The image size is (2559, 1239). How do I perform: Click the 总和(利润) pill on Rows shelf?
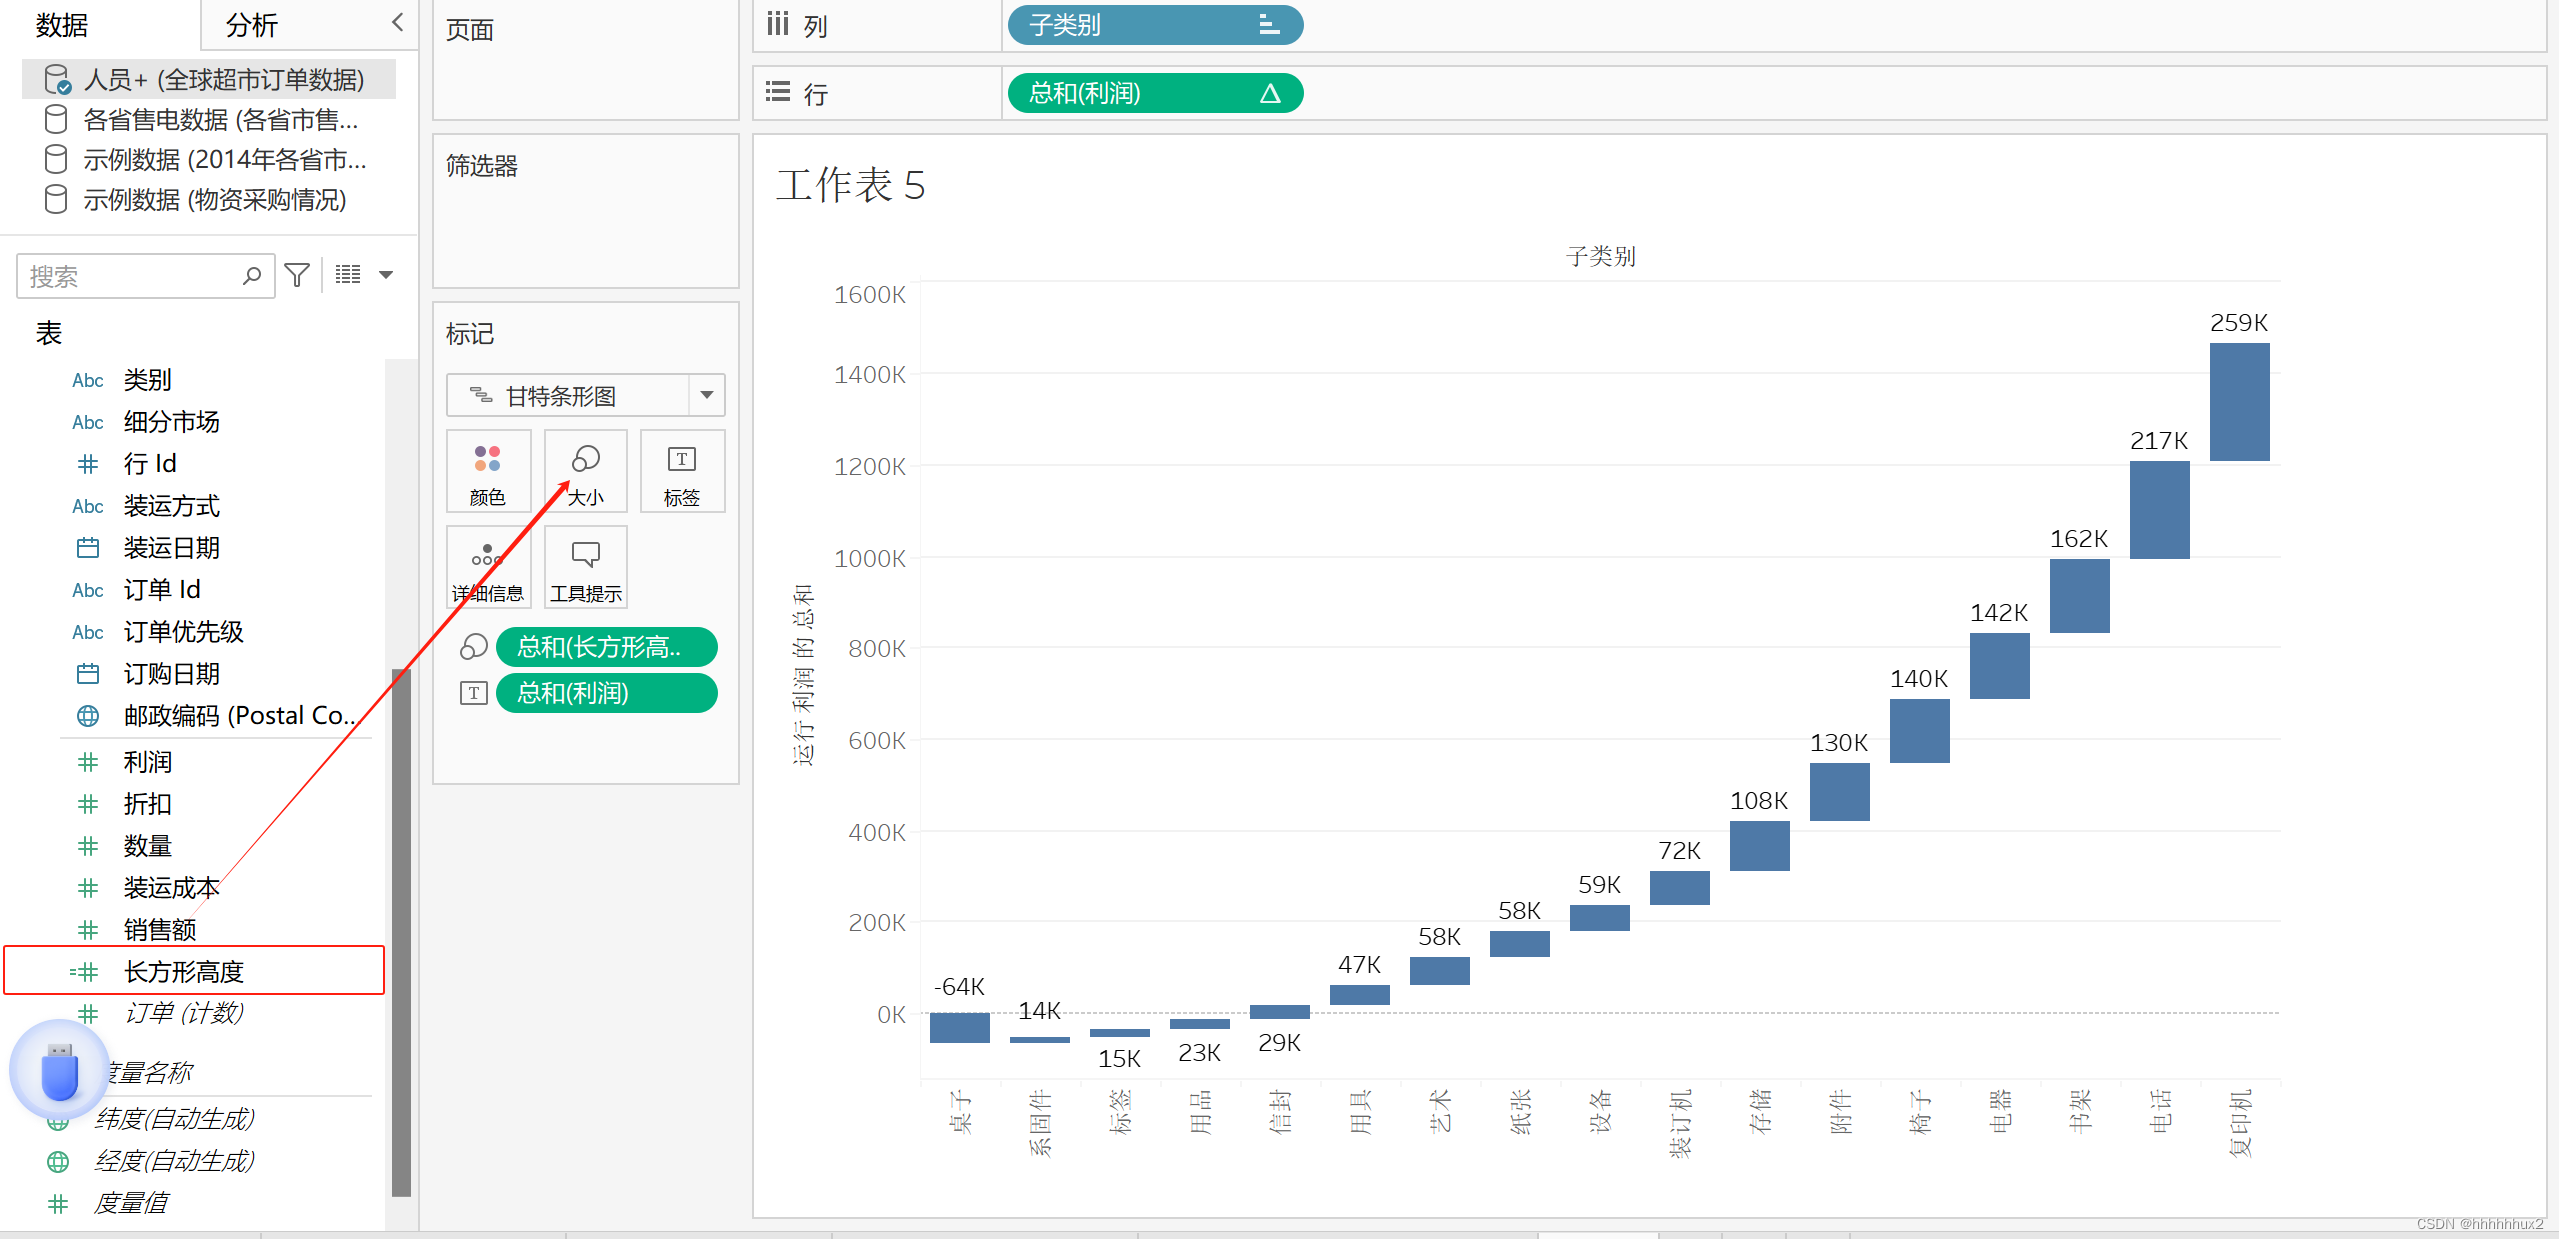tap(1153, 93)
